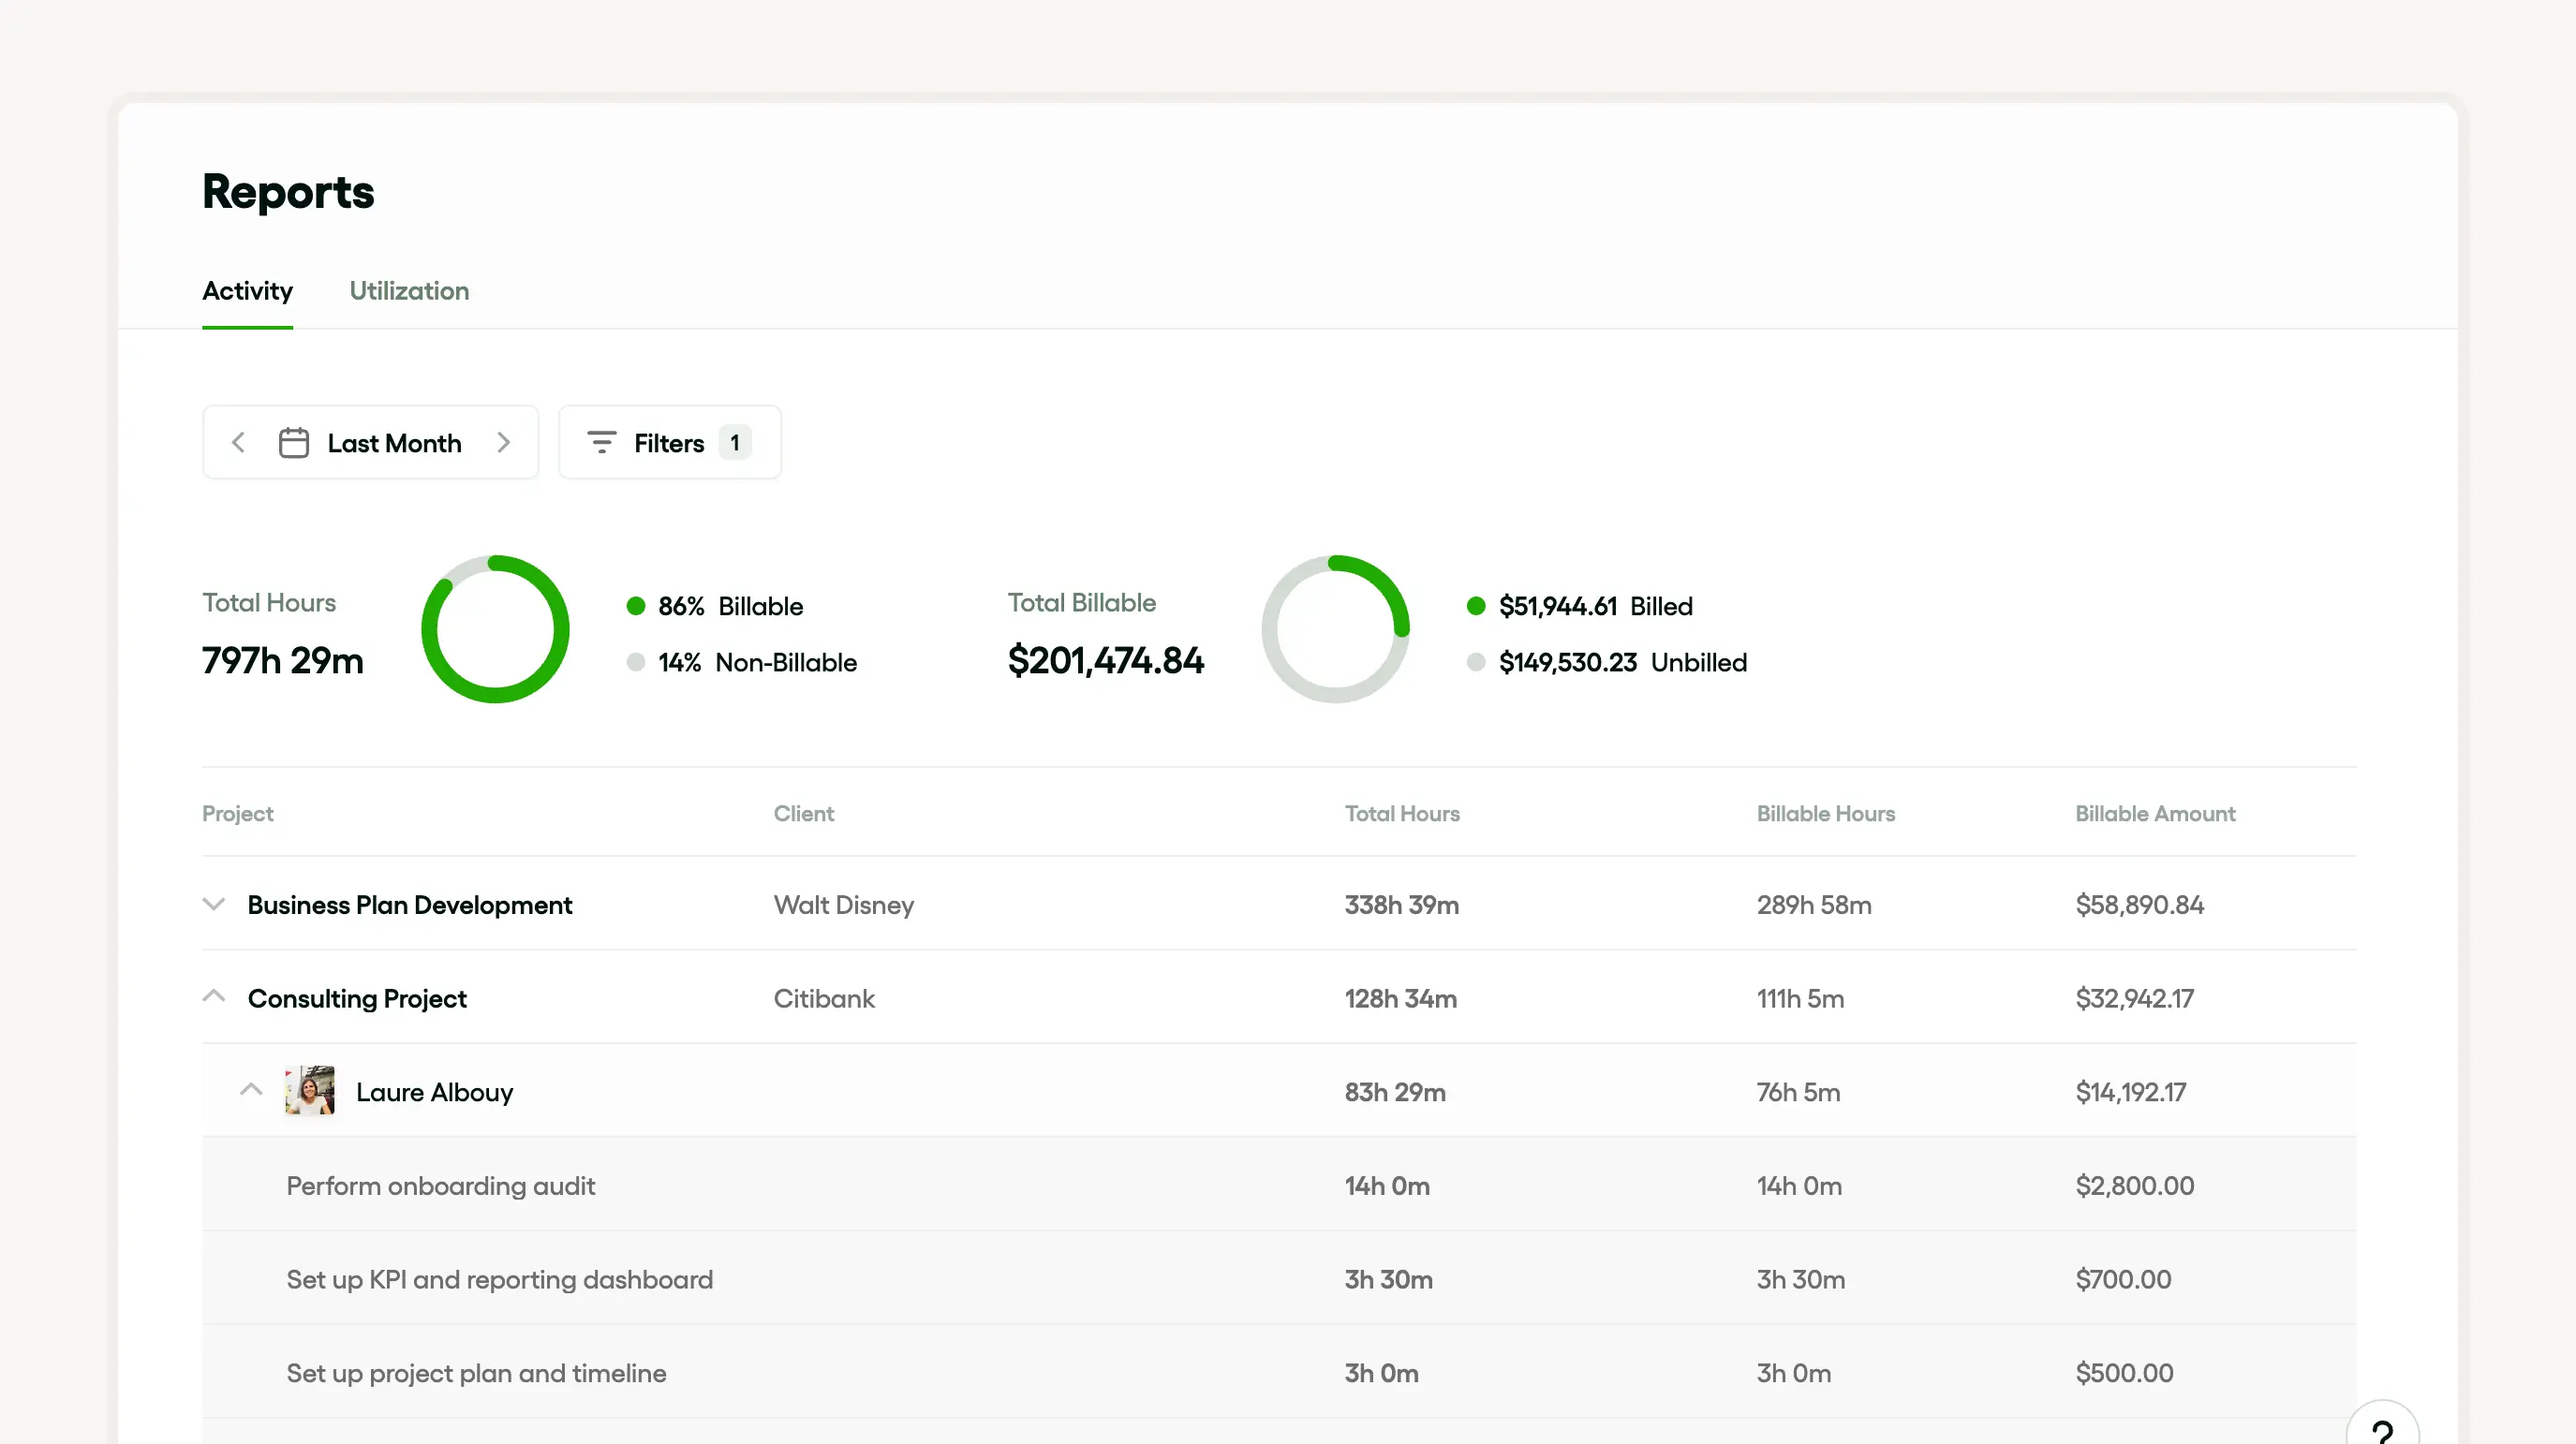
Task: Click the filter lines icon
Action: point(601,442)
